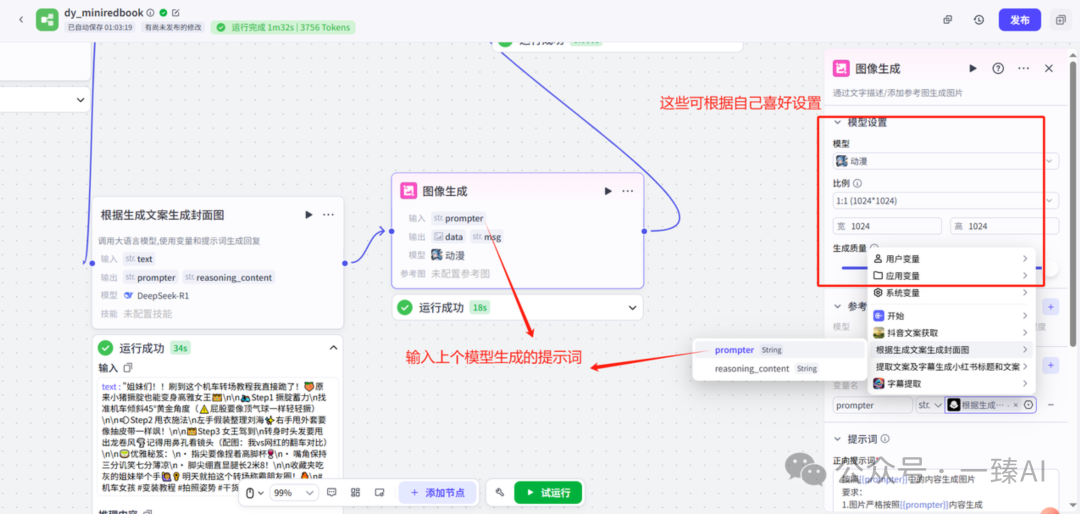The image size is (1080, 514).
Task: Select 抖音文案获取 in variable menu
Action: tap(951, 333)
